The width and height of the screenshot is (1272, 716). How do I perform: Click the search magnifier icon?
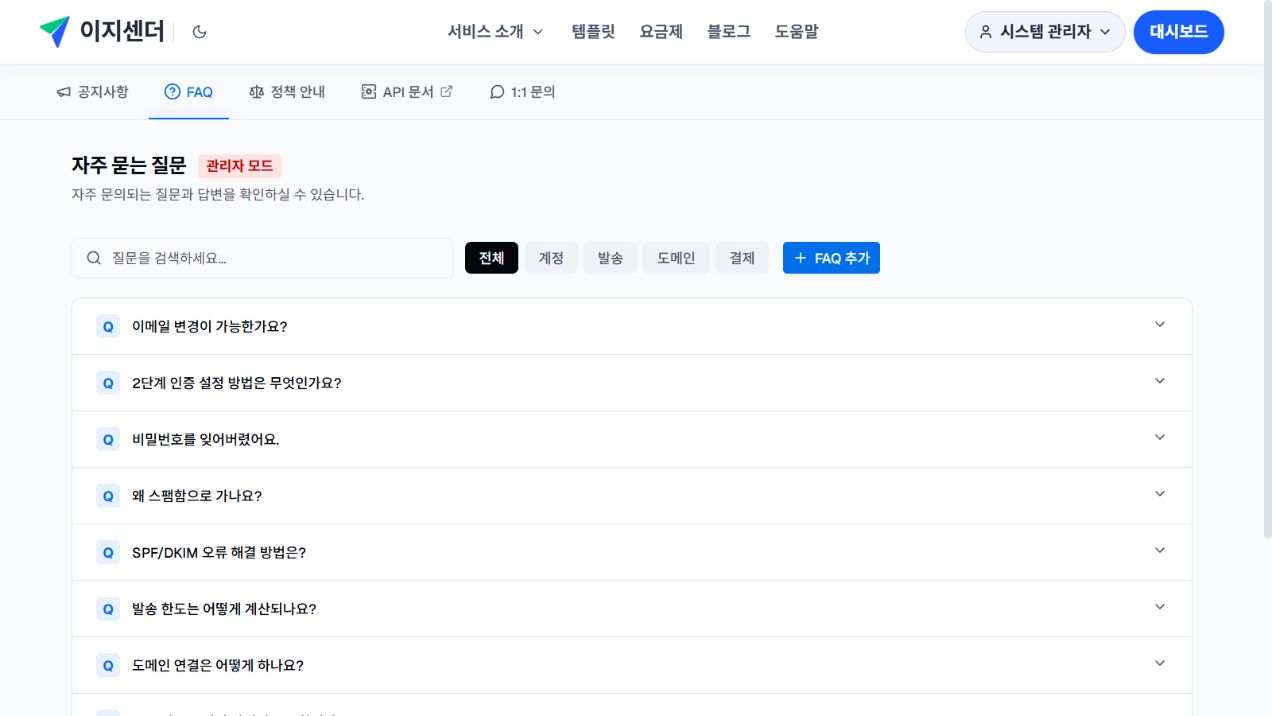coord(94,258)
